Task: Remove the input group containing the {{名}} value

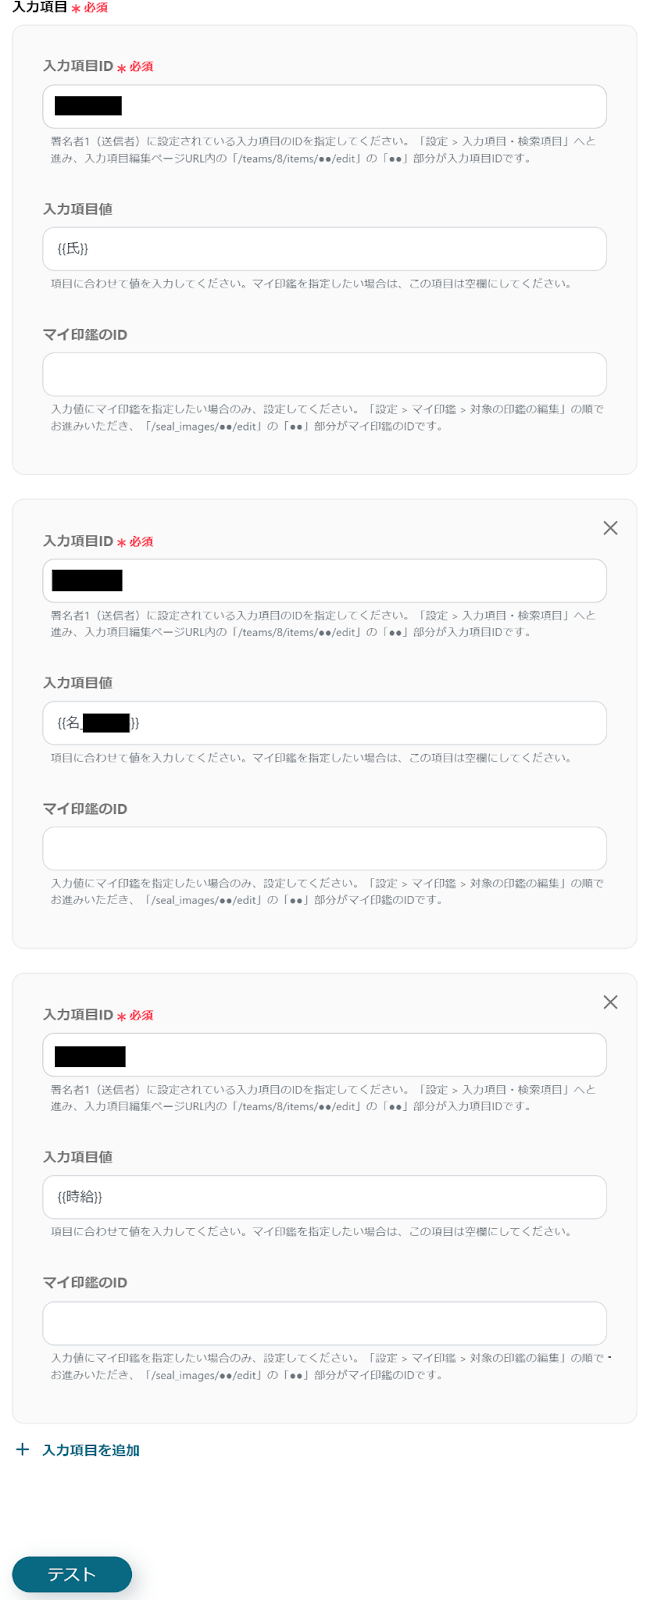Action: click(610, 528)
